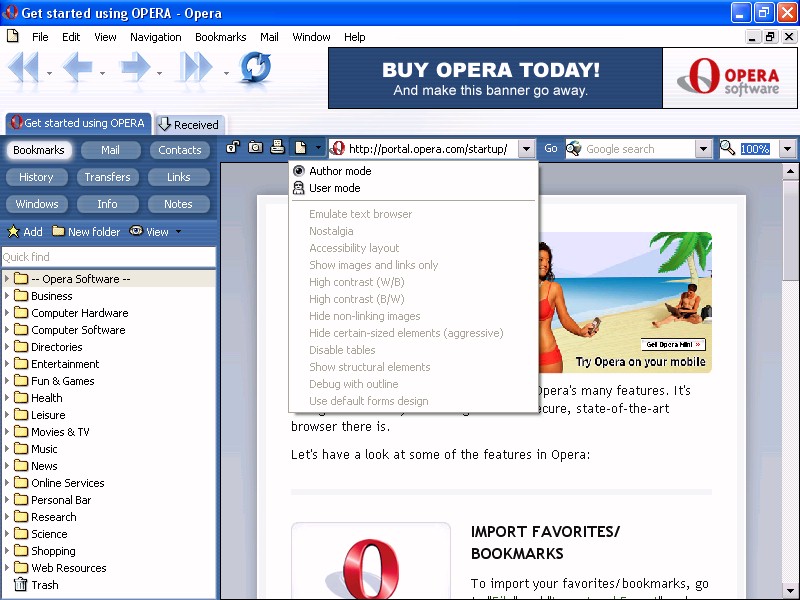Open the zoom percentage dropdown
Screen dimensions: 800x600
tap(788, 149)
